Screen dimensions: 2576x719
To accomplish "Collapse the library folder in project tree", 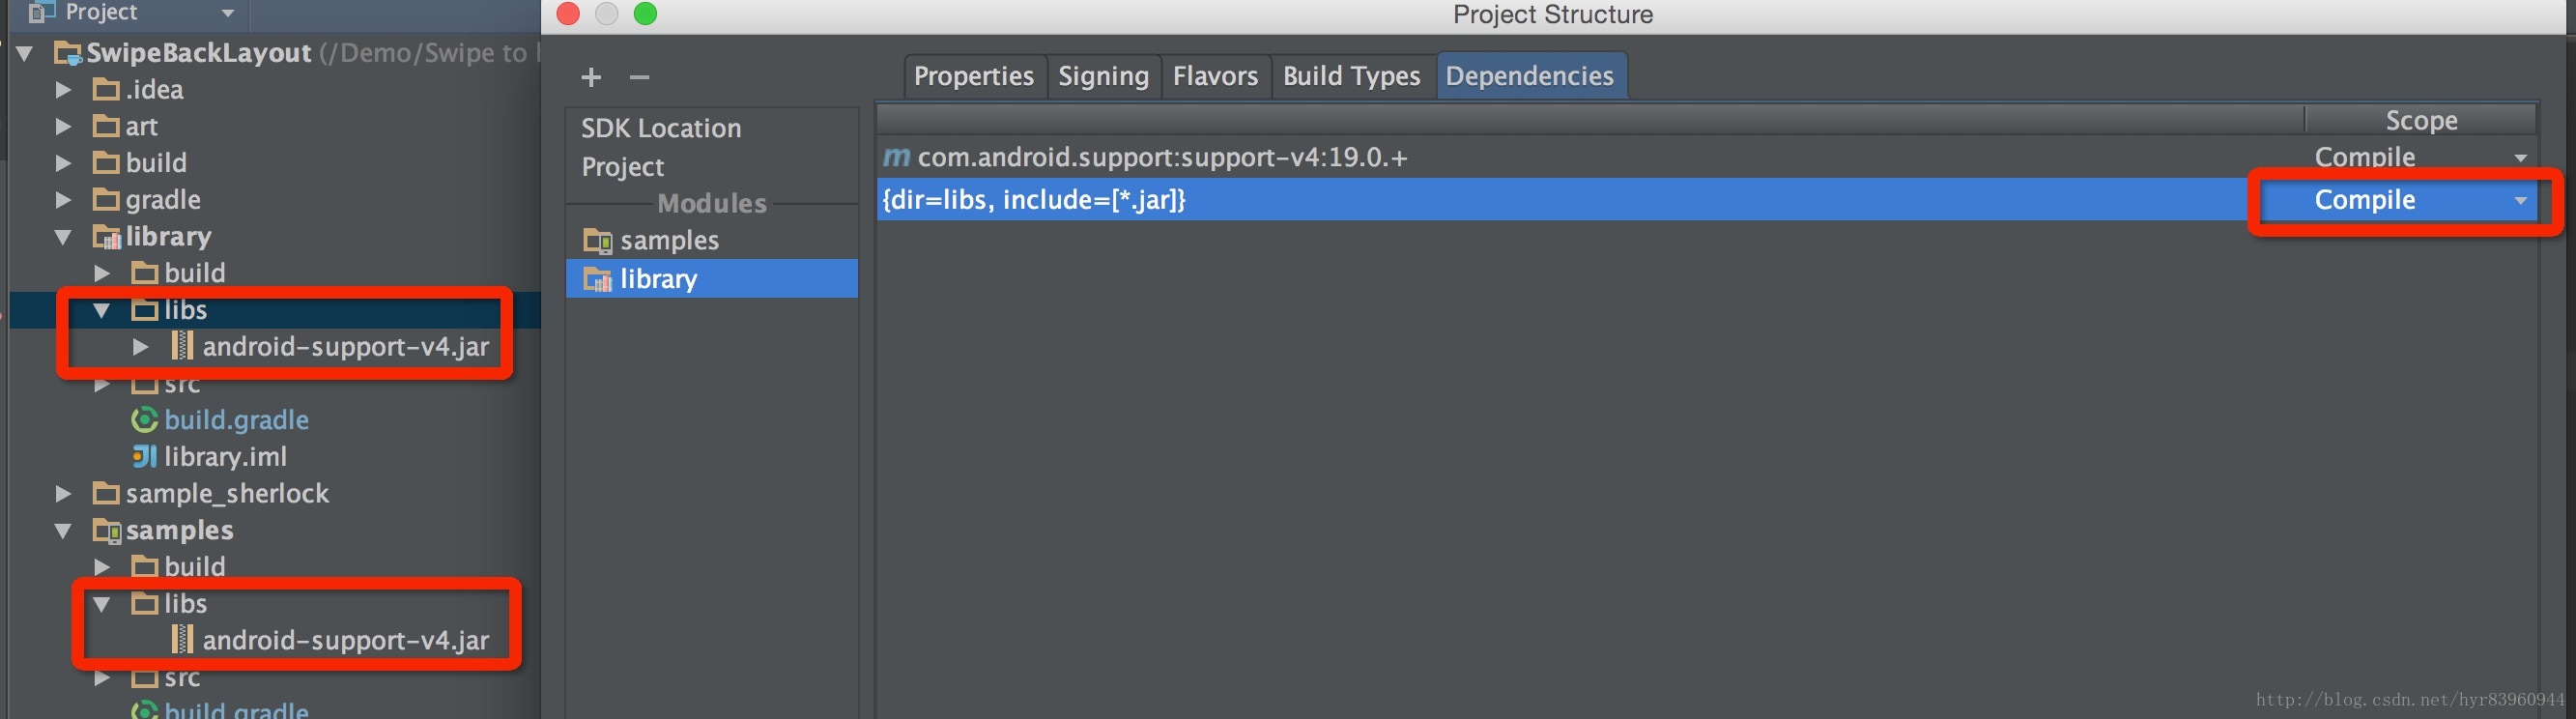I will (63, 237).
